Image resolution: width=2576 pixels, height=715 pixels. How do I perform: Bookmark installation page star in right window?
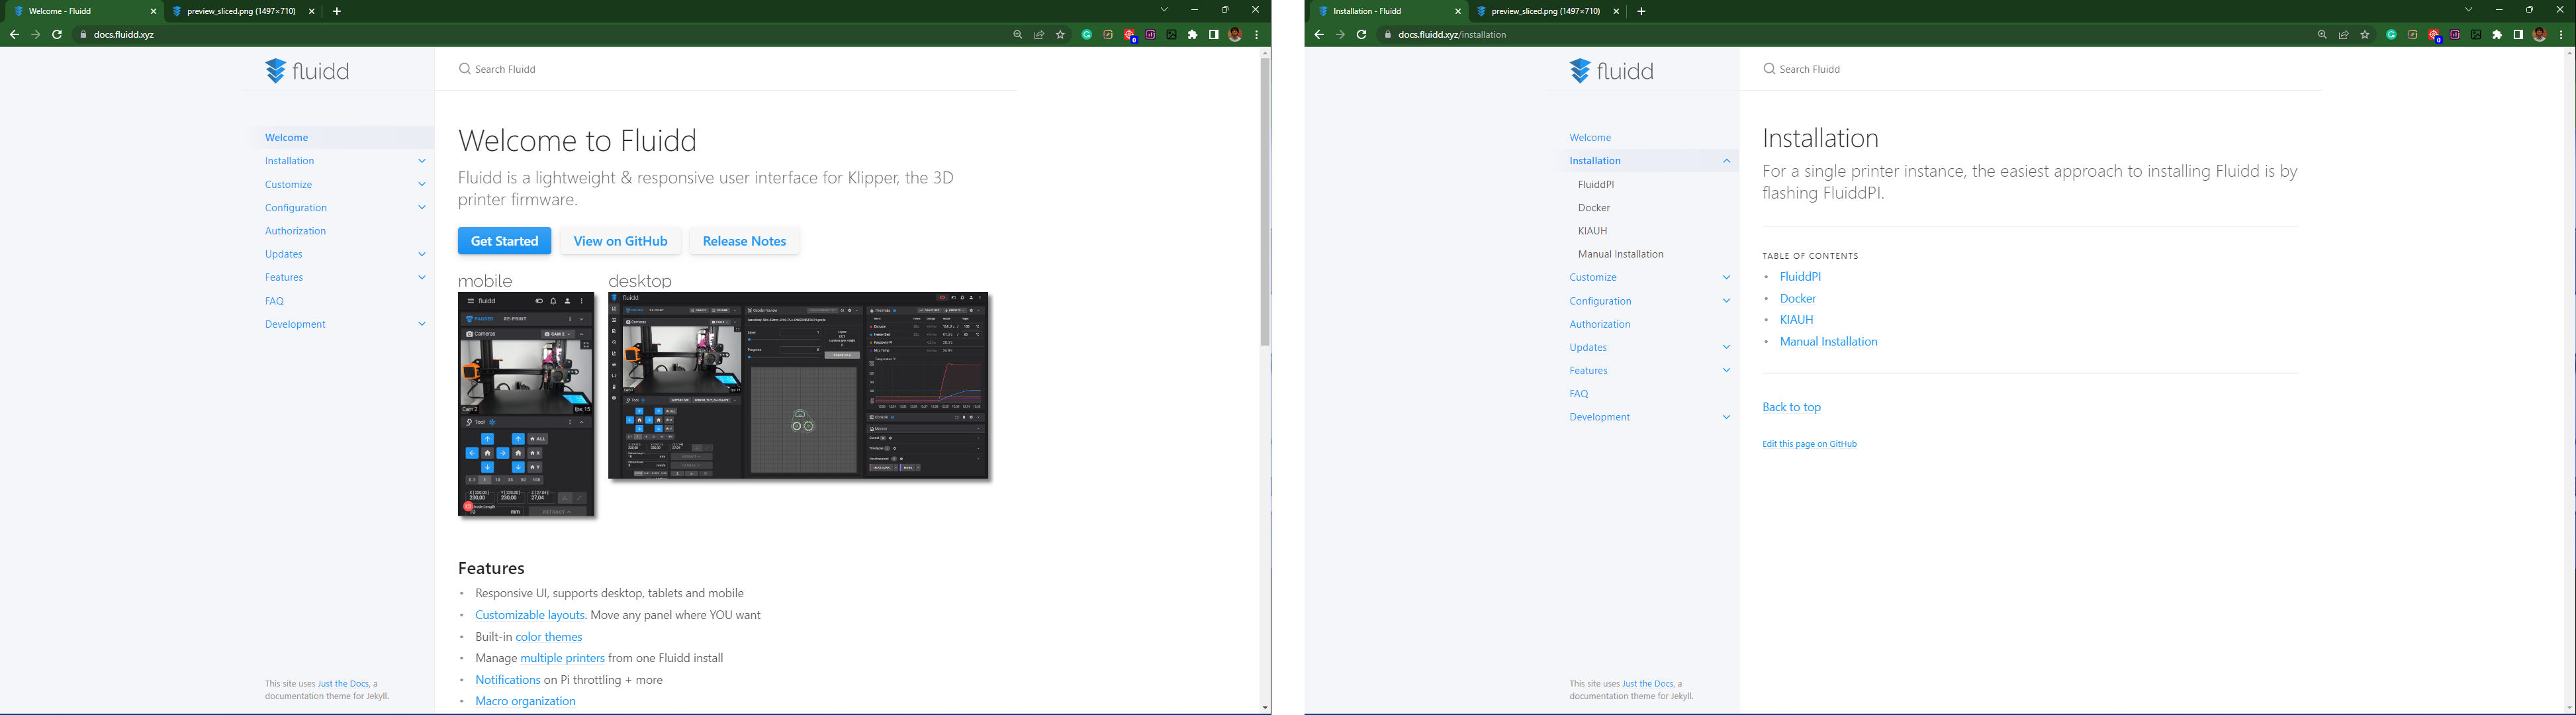2365,35
